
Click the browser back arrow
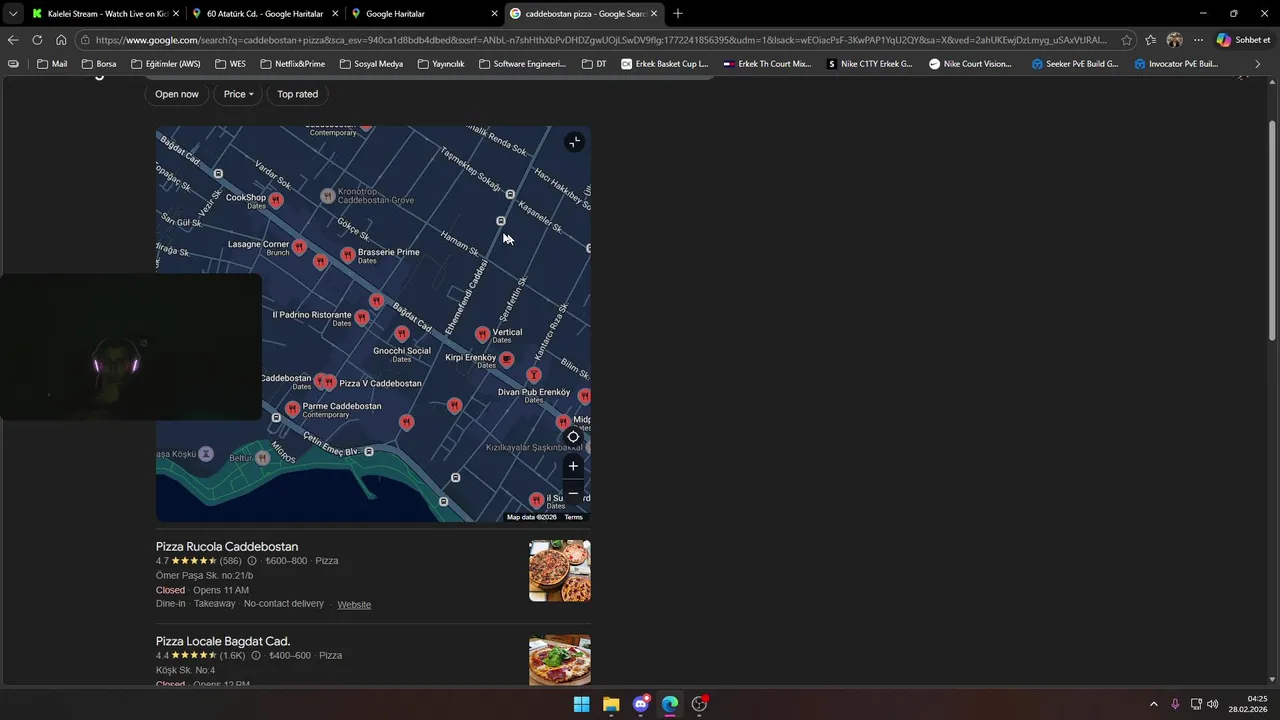click(x=13, y=40)
